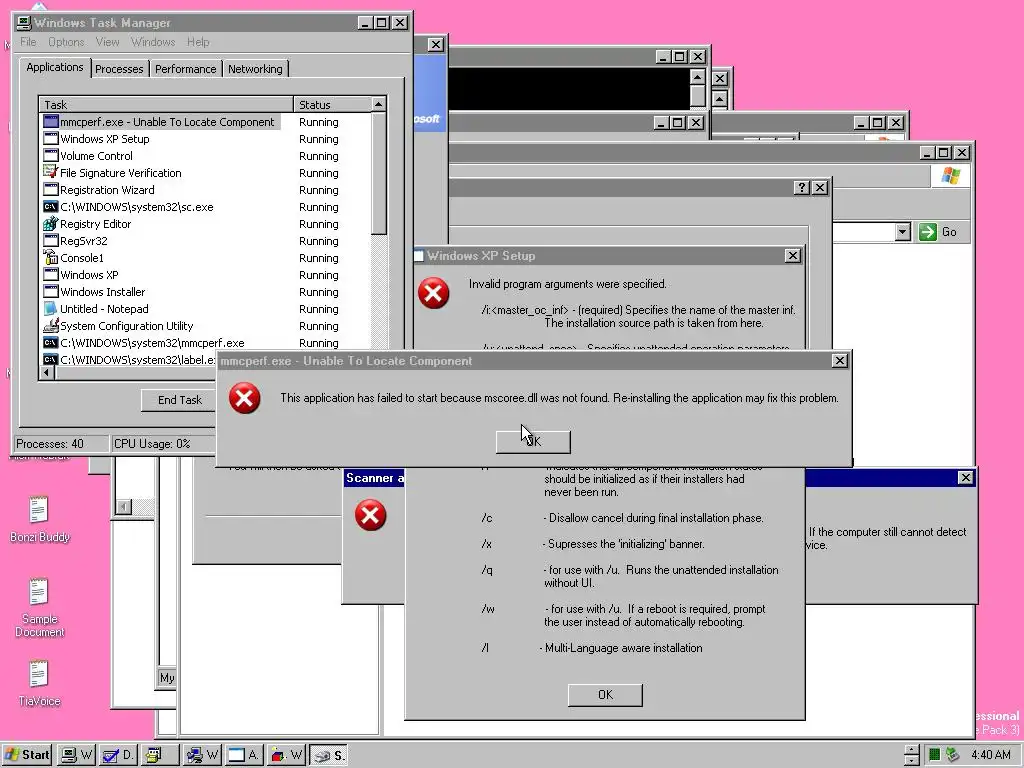Click the End Task button
Screen dimensions: 1024x768
180,400
